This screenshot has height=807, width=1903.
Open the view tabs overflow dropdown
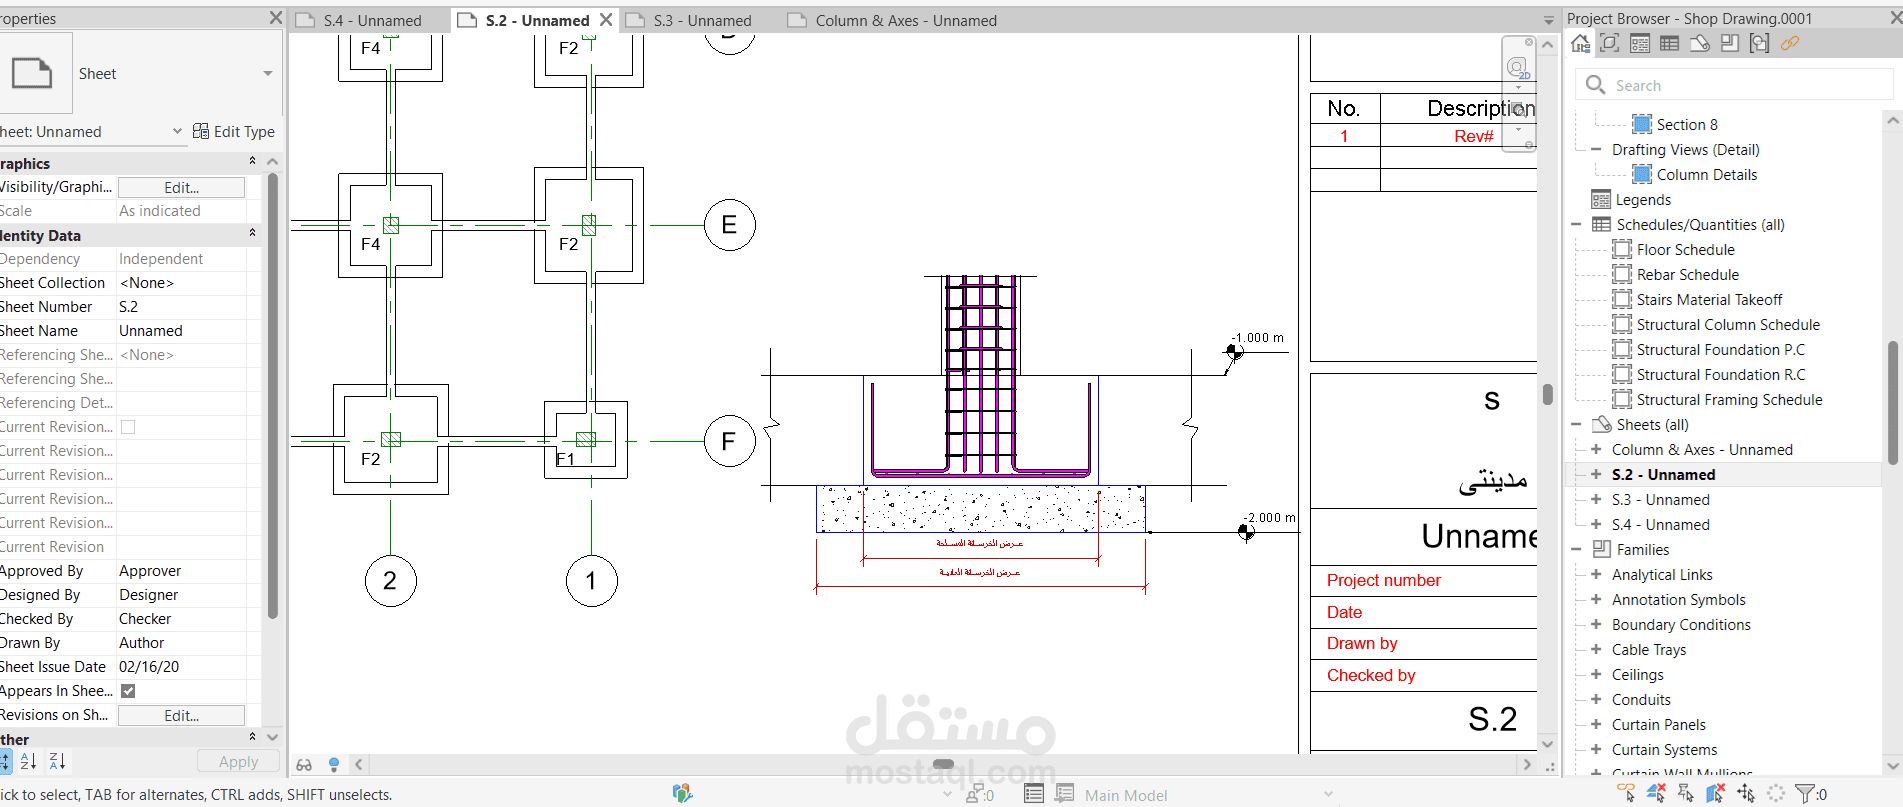(x=1548, y=20)
